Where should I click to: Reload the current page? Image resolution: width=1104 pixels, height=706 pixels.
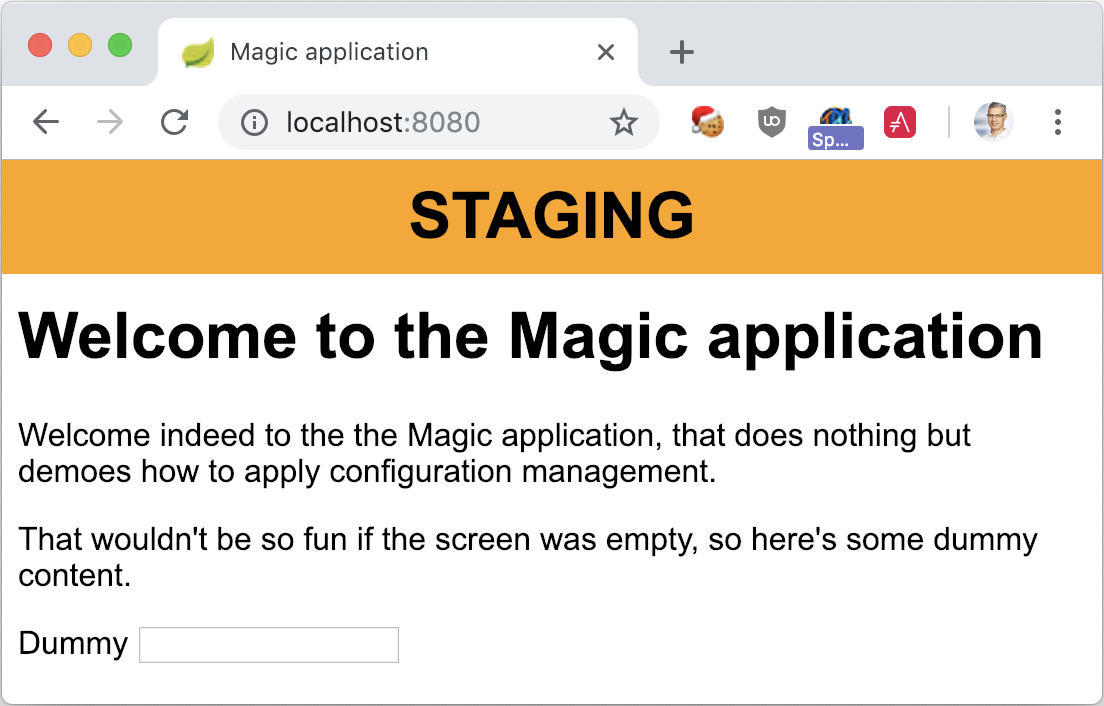pos(175,121)
